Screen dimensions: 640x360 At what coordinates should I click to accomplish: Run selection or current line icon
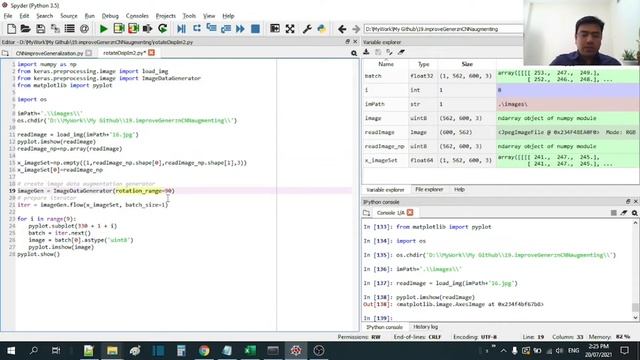tap(148, 29)
